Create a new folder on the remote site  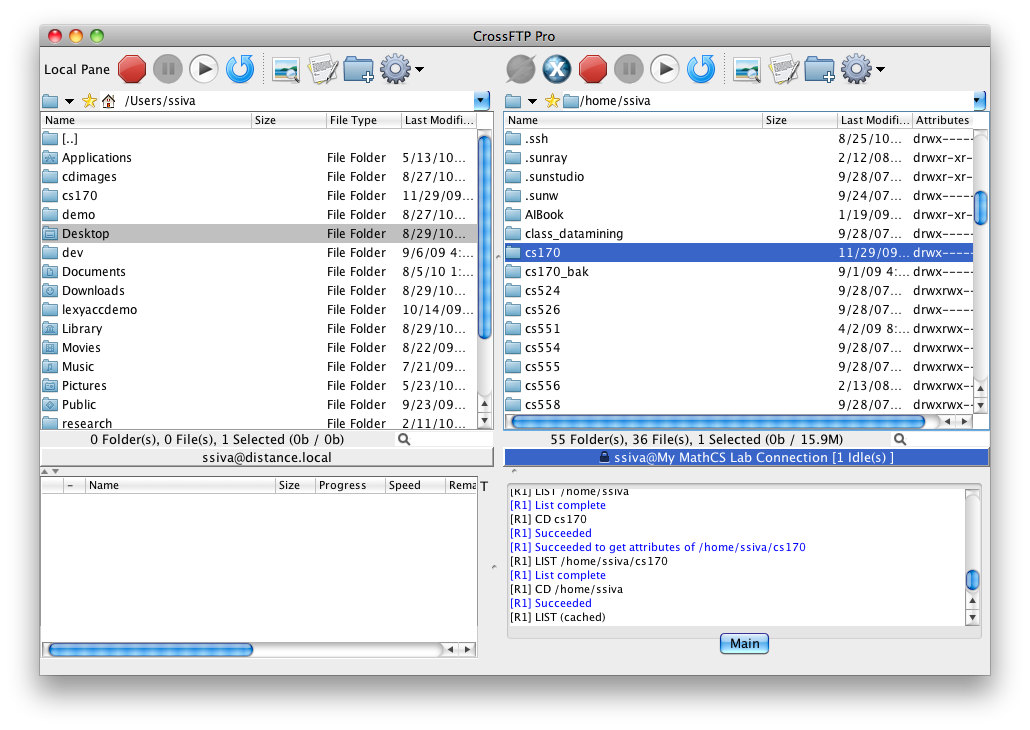click(820, 69)
